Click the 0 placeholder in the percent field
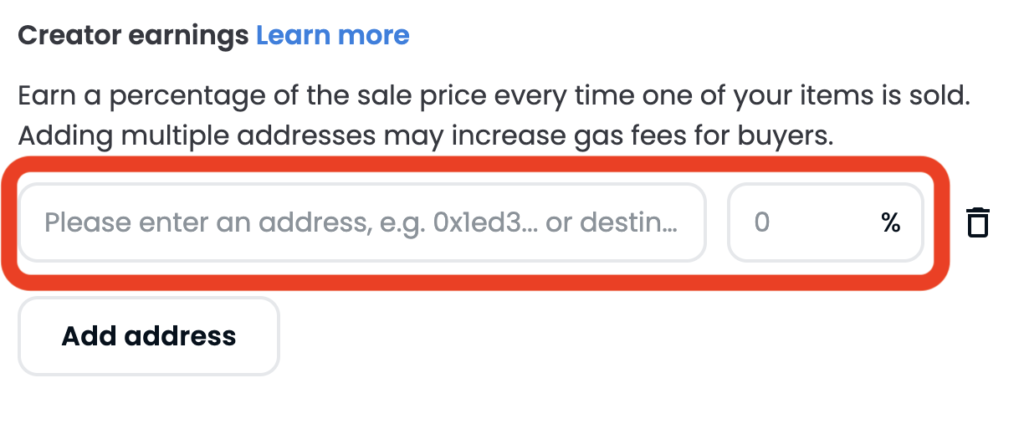1024x429 pixels. pos(762,222)
